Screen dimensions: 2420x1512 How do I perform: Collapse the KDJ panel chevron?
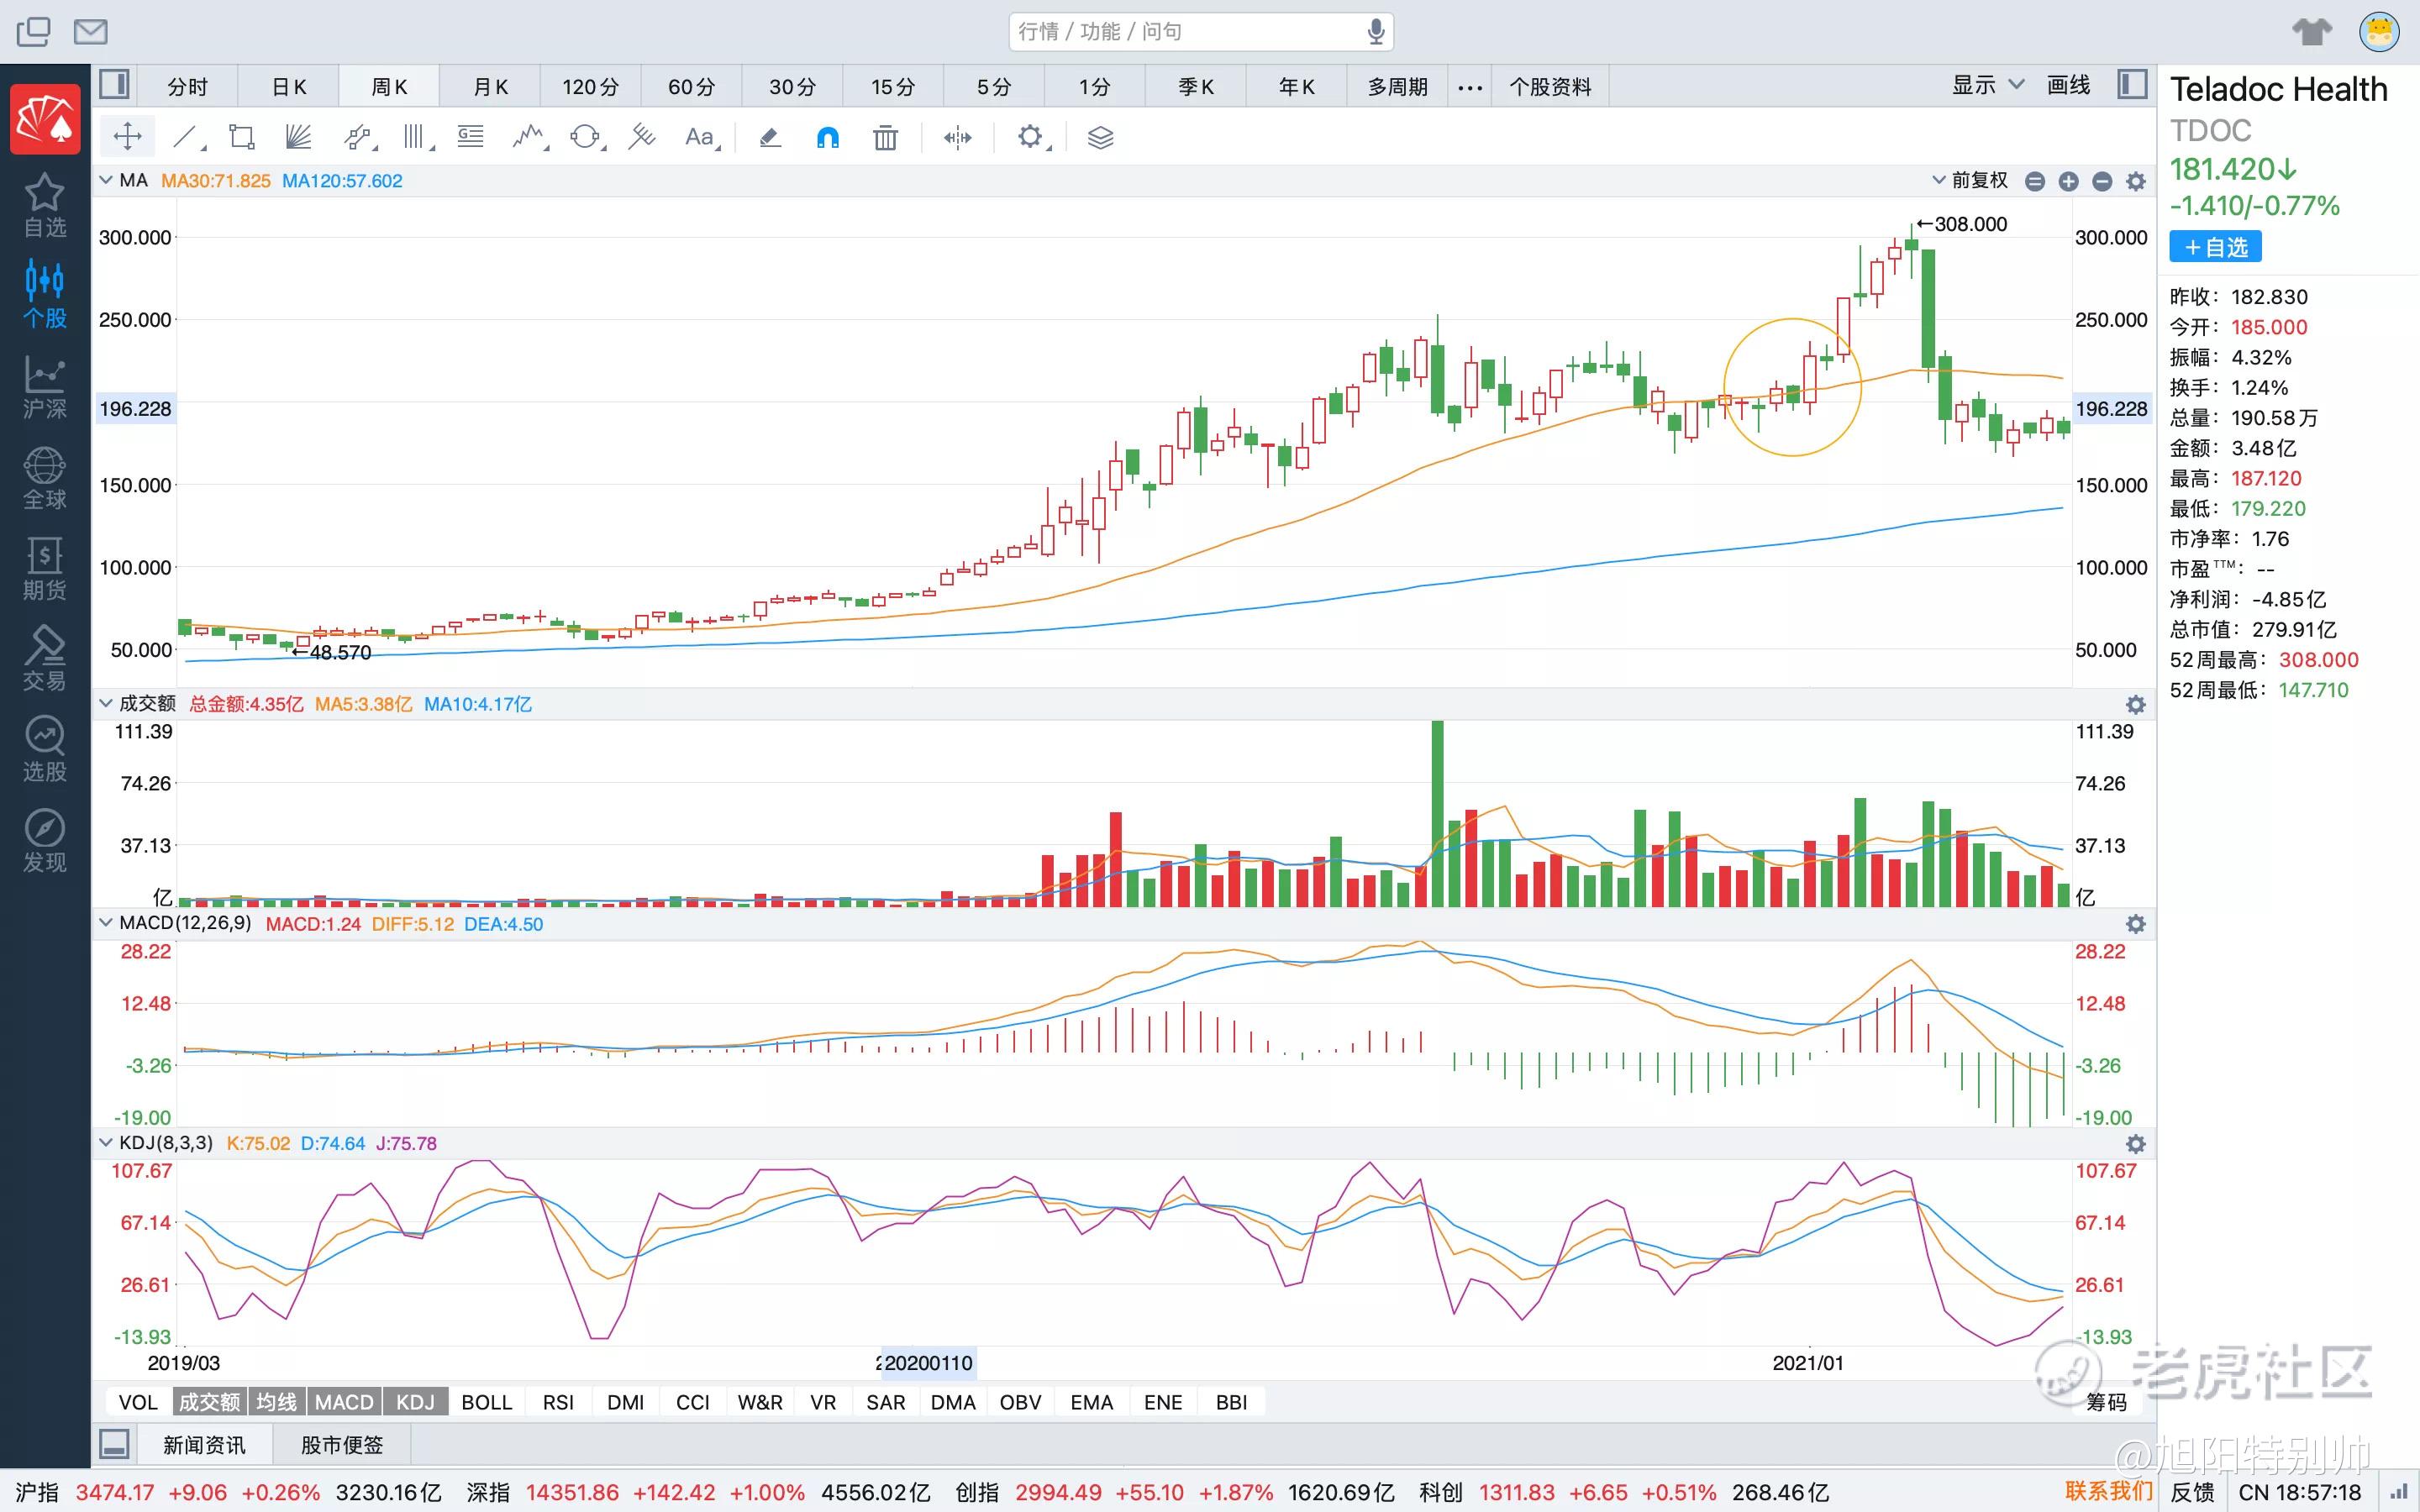click(x=106, y=1142)
